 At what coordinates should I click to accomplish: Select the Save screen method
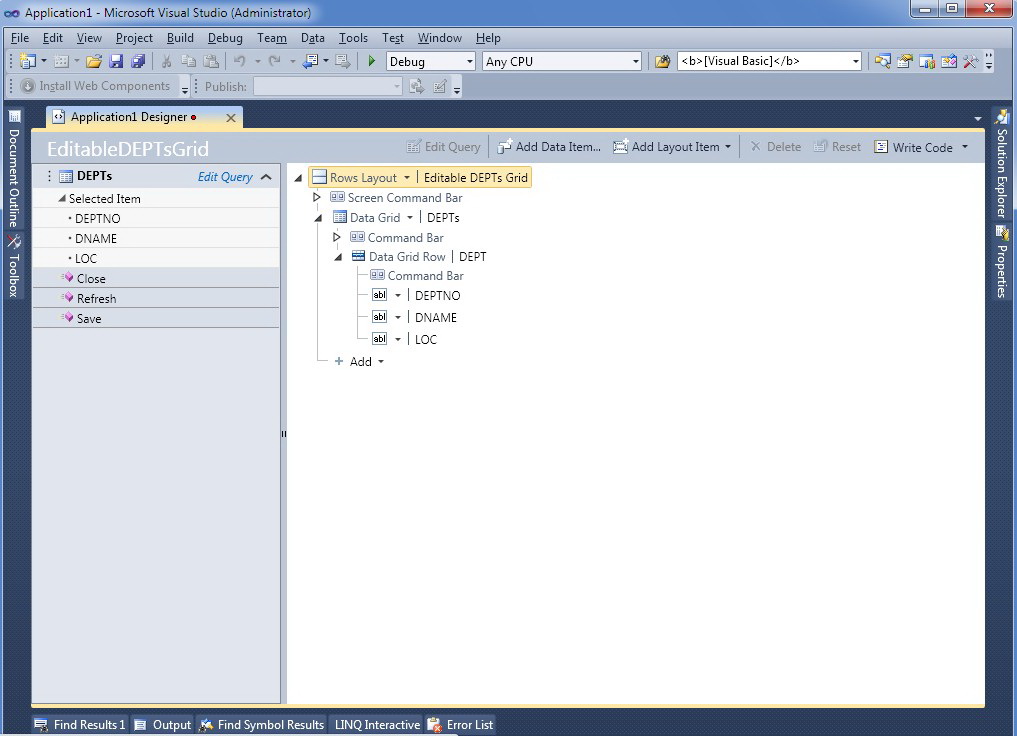(x=156, y=318)
